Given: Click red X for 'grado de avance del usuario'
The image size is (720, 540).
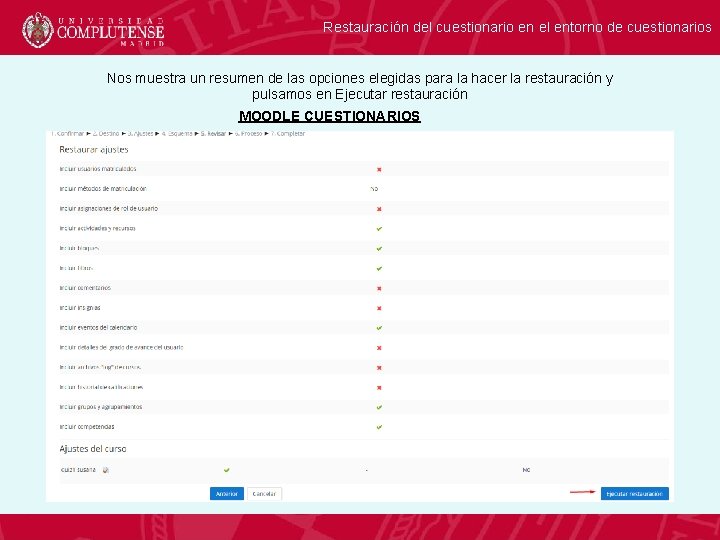Looking at the screenshot, I should point(379,348).
